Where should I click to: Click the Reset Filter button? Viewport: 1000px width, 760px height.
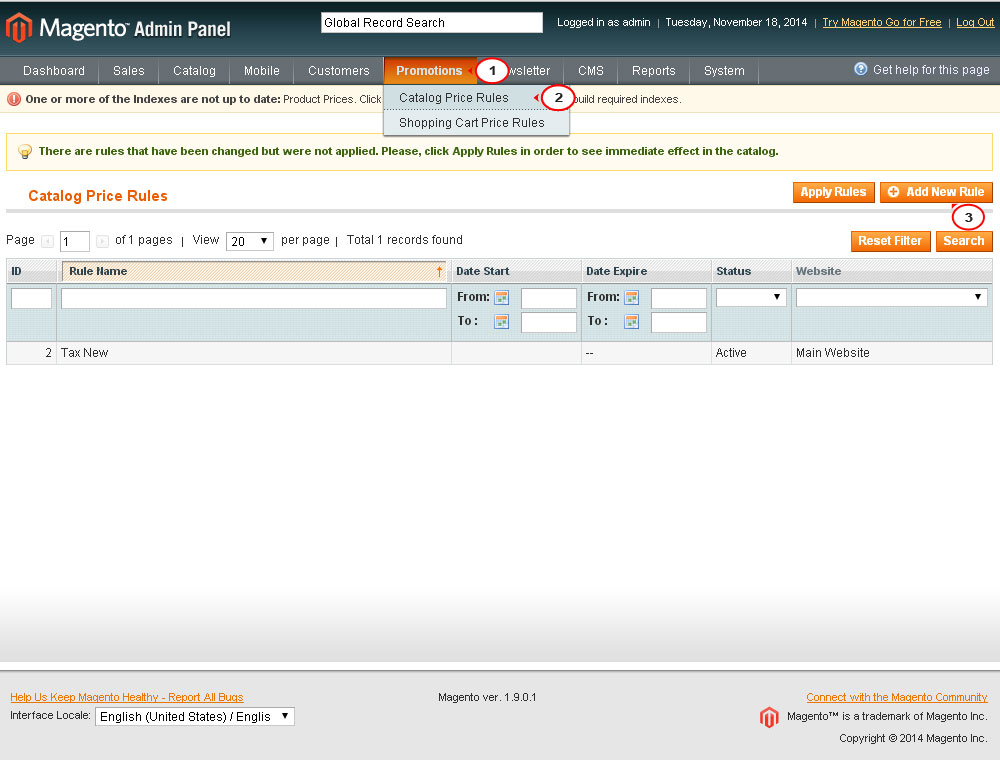click(890, 241)
